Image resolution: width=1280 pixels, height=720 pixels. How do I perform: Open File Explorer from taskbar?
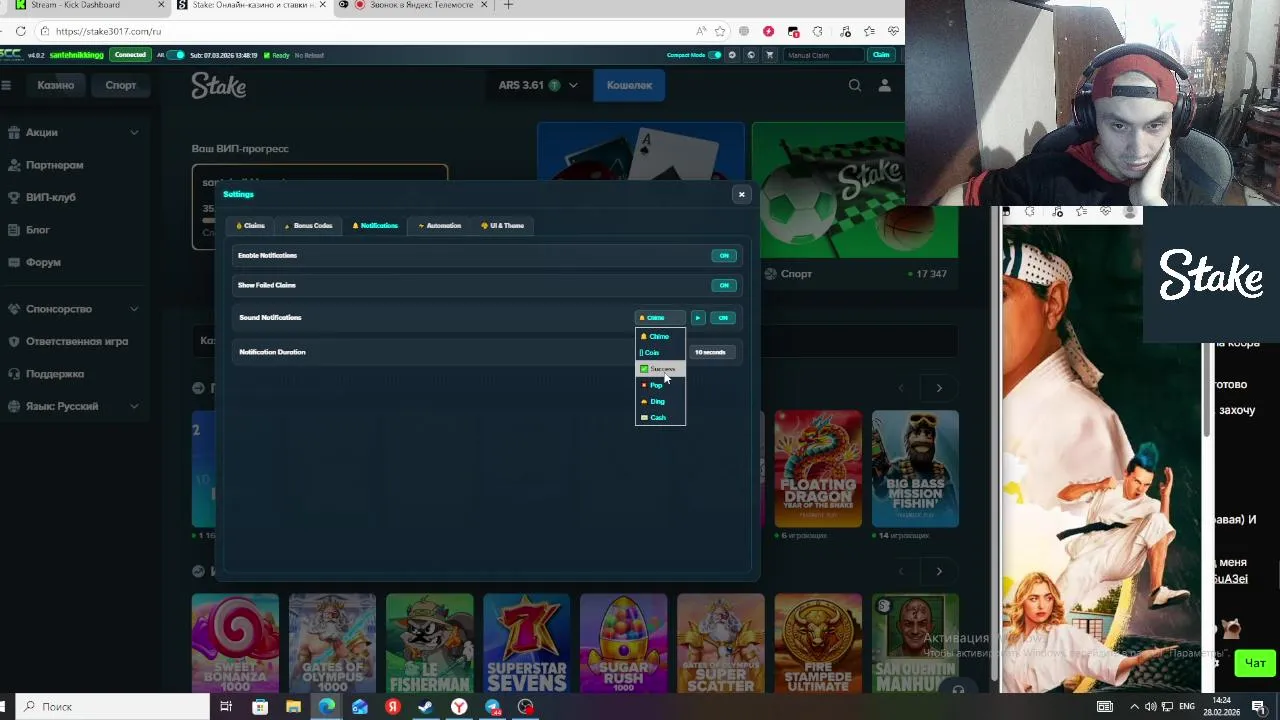293,707
